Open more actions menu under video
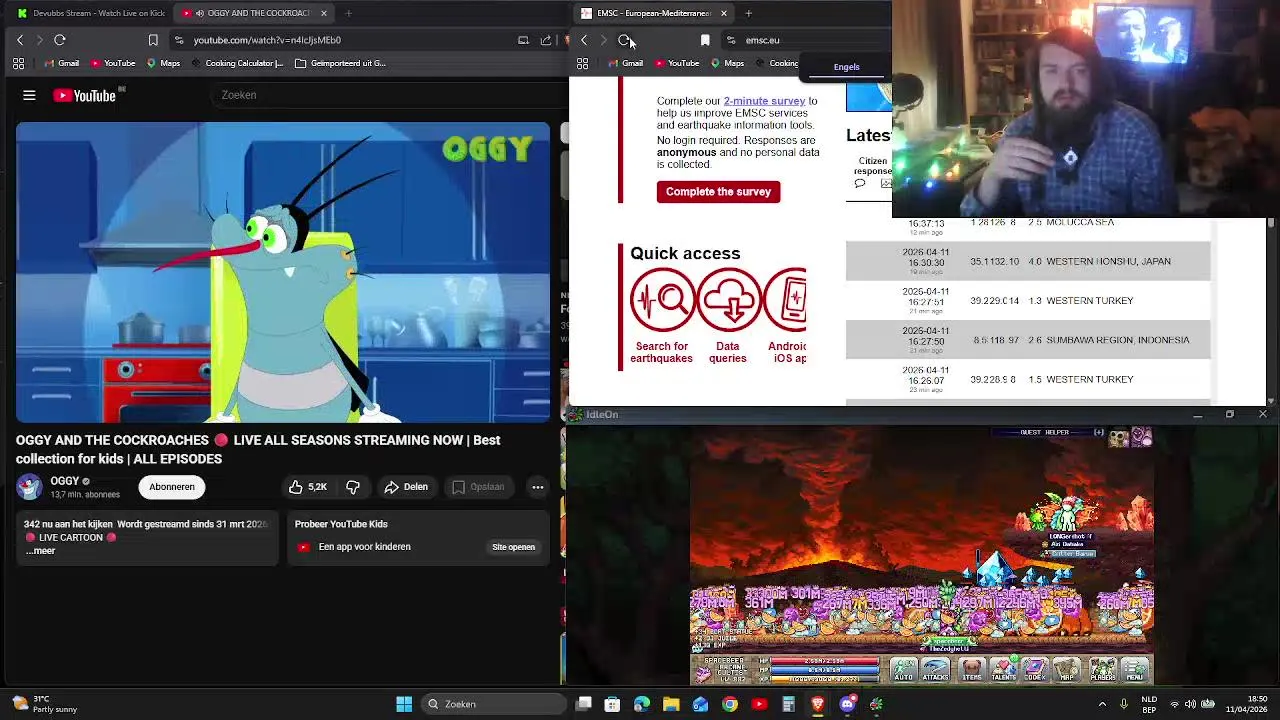Image resolution: width=1280 pixels, height=720 pixels. coord(538,487)
